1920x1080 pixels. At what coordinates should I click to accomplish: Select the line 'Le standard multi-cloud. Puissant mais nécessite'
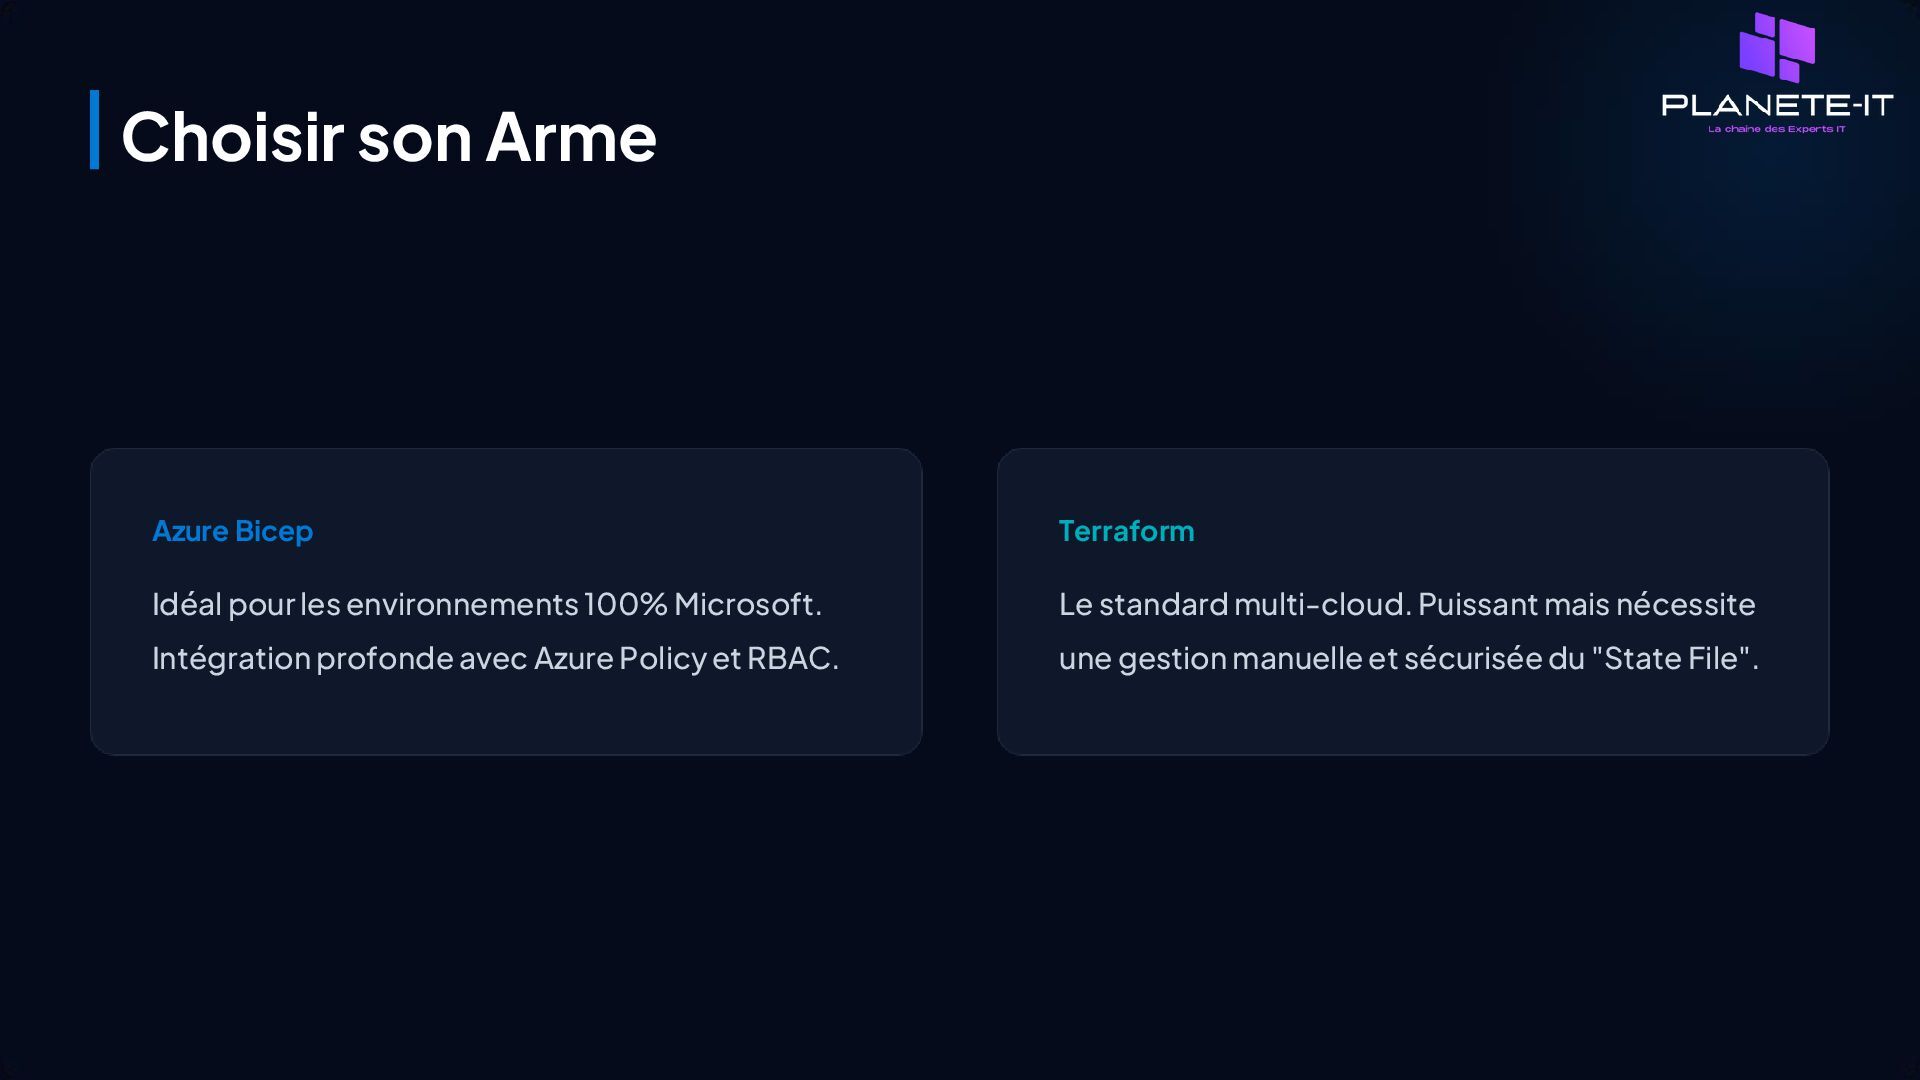[1406, 604]
